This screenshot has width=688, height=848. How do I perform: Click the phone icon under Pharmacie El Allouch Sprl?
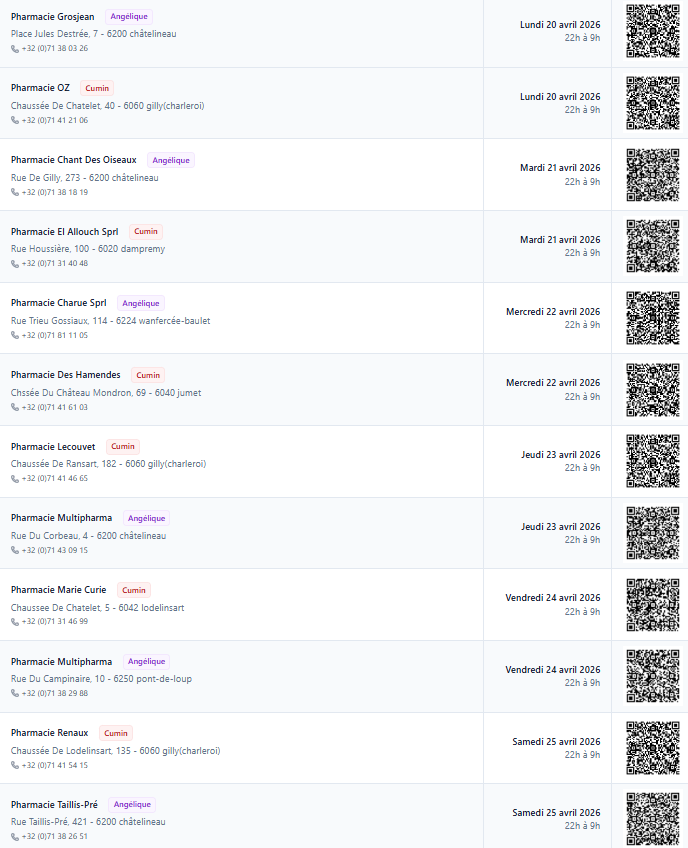[15, 263]
